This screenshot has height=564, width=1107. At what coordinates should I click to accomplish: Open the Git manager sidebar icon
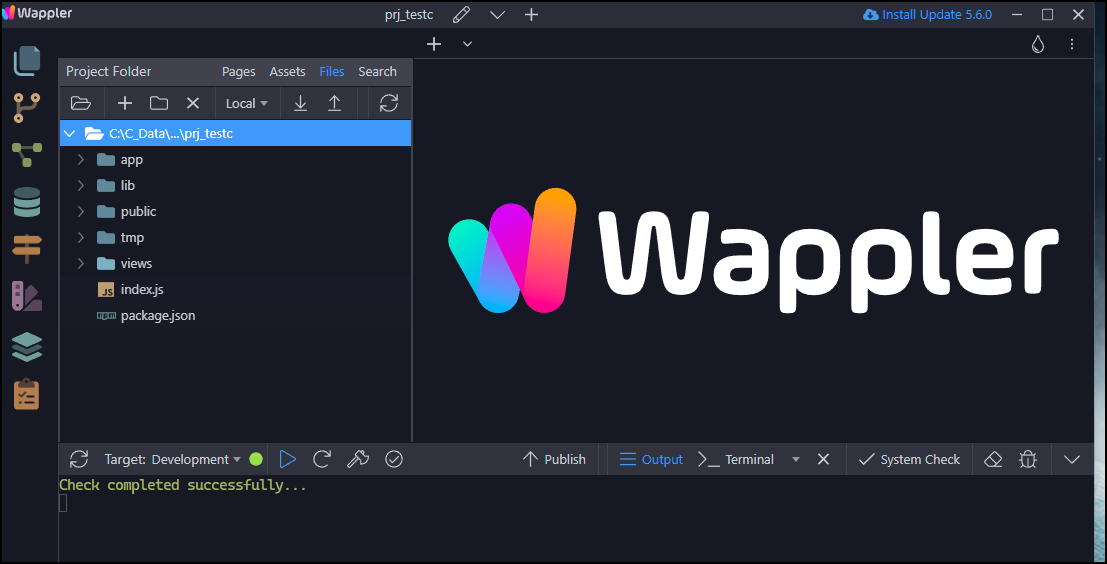tap(27, 107)
